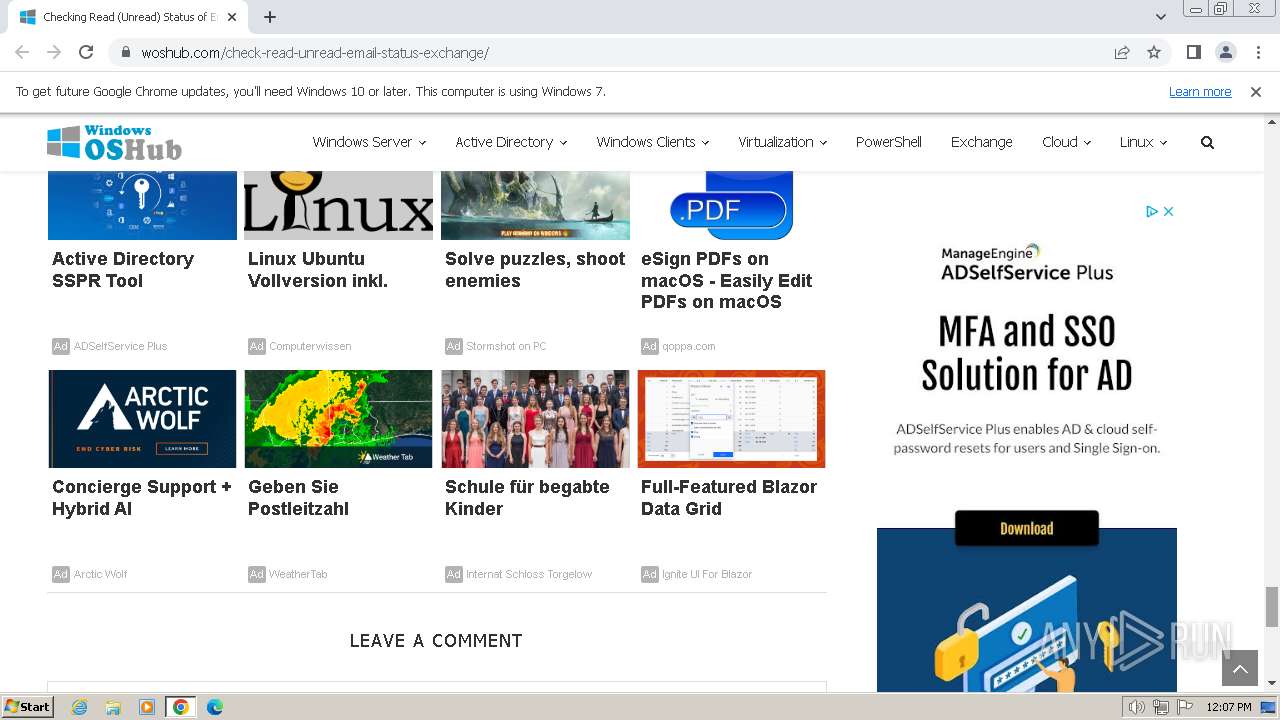The height and width of the screenshot is (720, 1280).
Task: Open eSign PDFs on macOS ad
Action: click(727, 280)
